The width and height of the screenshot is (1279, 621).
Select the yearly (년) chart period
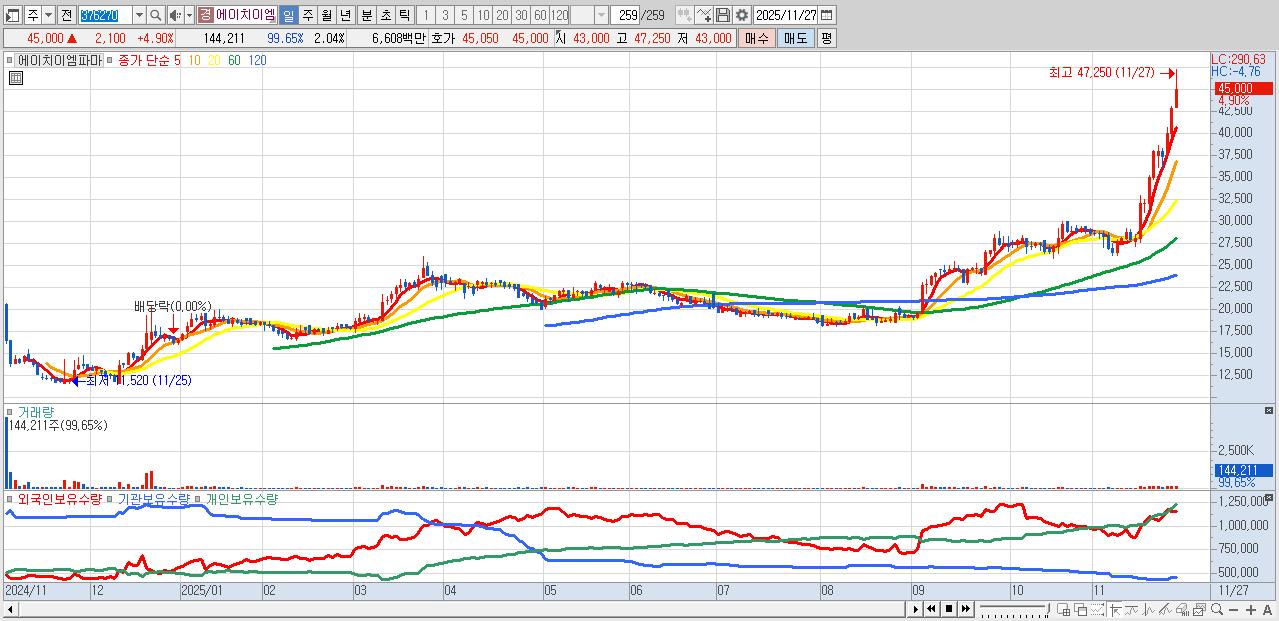coord(345,15)
